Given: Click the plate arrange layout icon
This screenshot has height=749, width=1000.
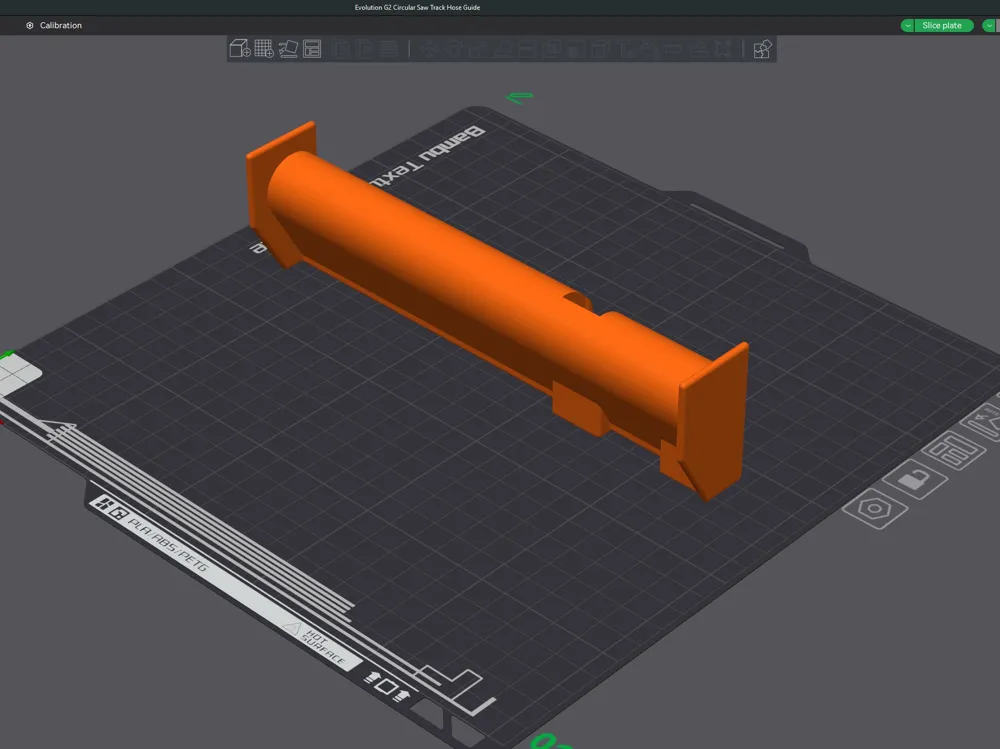Looking at the screenshot, I should 953,450.
